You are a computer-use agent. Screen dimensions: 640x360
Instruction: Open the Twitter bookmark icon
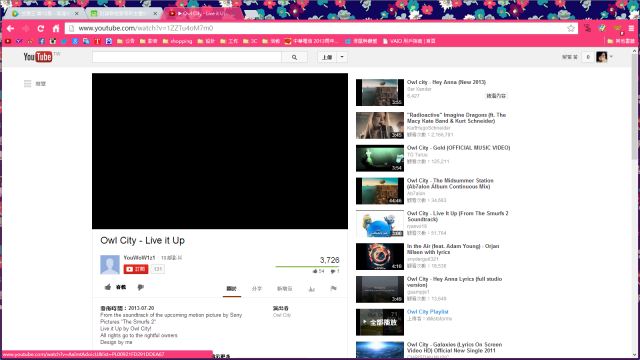click(64, 41)
